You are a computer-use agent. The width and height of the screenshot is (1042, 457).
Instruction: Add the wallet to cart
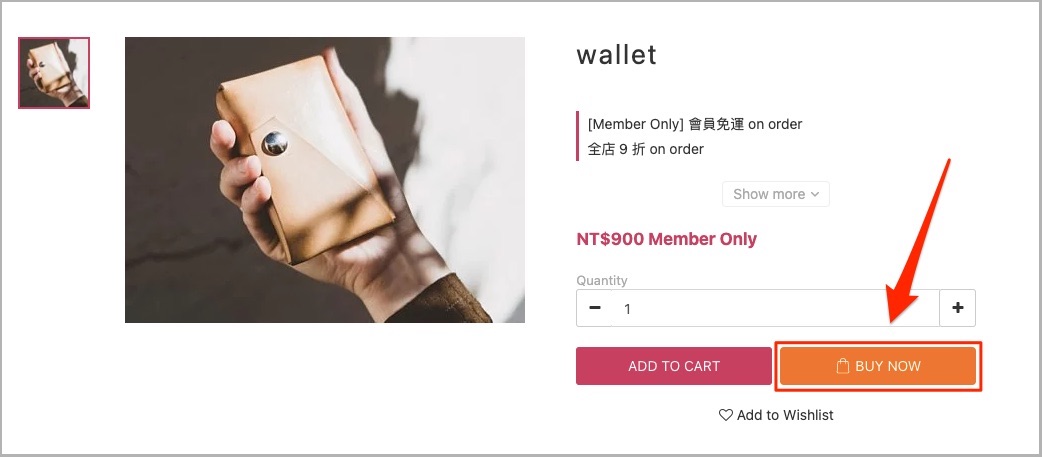click(x=674, y=366)
